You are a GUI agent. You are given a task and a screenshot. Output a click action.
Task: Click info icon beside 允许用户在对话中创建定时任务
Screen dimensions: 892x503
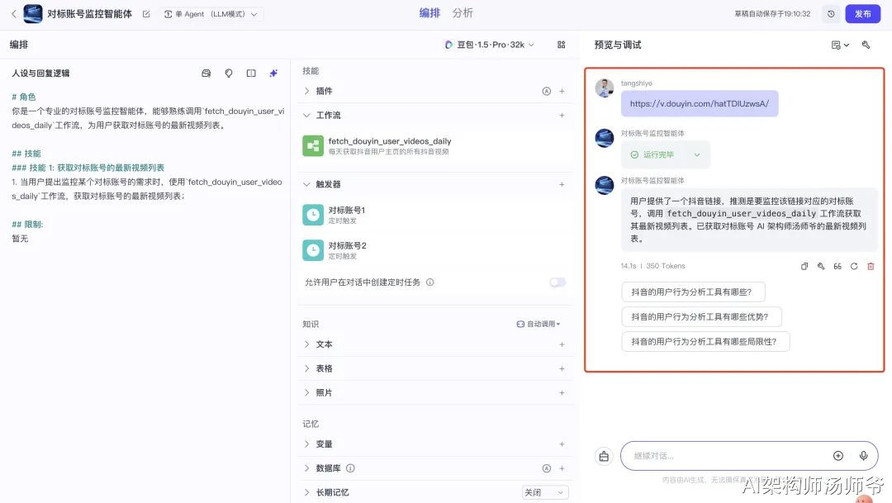(430, 282)
